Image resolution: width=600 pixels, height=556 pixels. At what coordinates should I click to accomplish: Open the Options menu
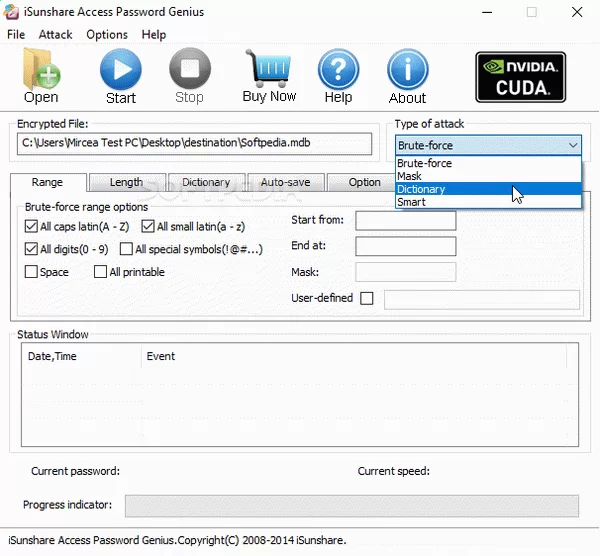(x=107, y=34)
